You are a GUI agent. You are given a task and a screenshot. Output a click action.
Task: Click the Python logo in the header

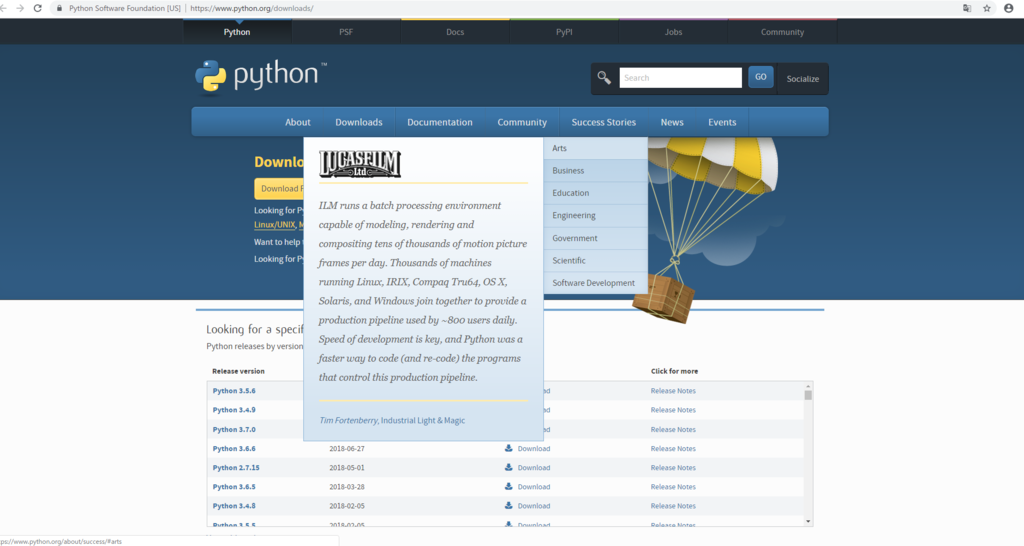(261, 76)
